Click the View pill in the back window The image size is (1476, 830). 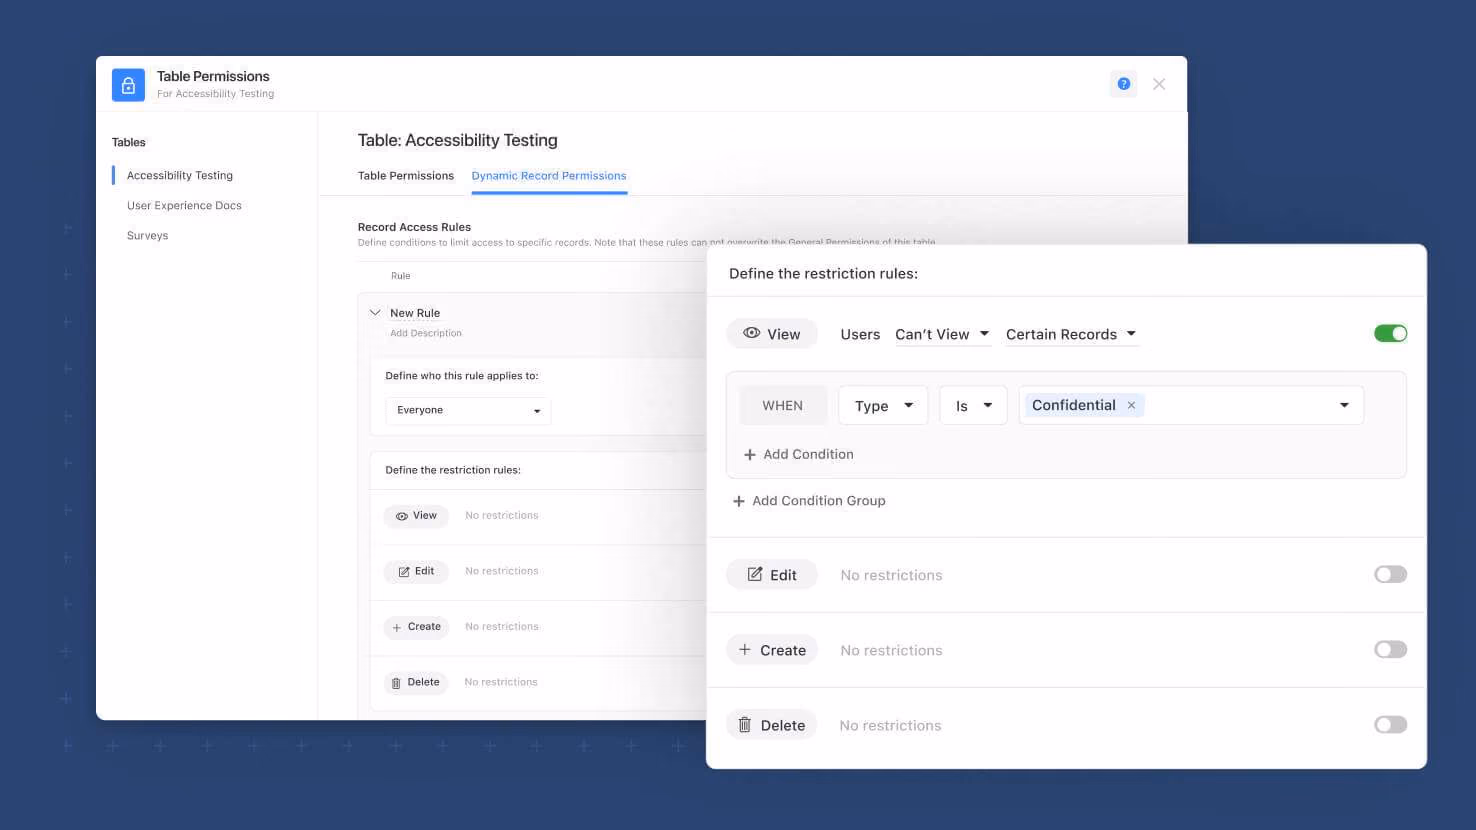(416, 516)
